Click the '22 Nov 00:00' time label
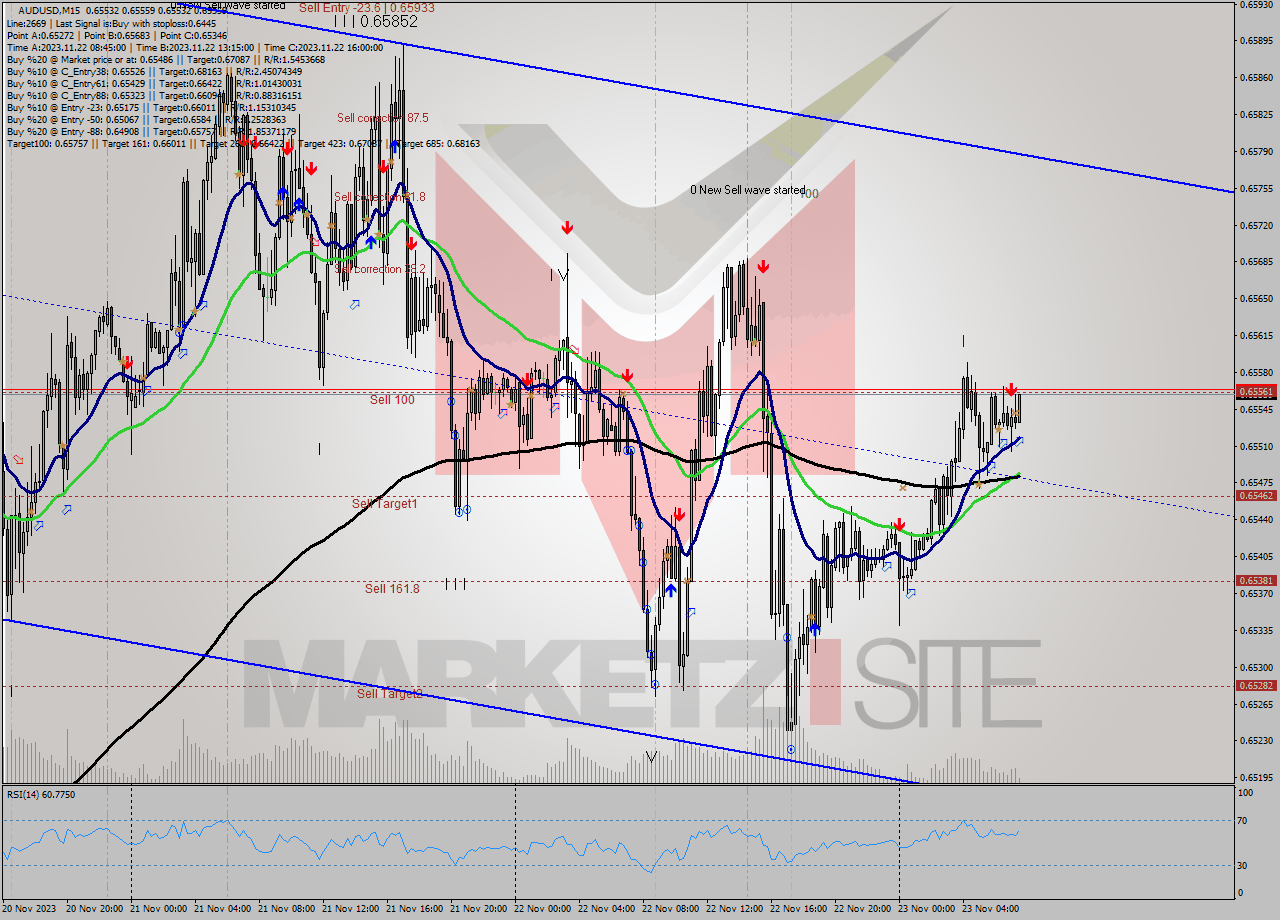The height and width of the screenshot is (920, 1280). [544, 909]
